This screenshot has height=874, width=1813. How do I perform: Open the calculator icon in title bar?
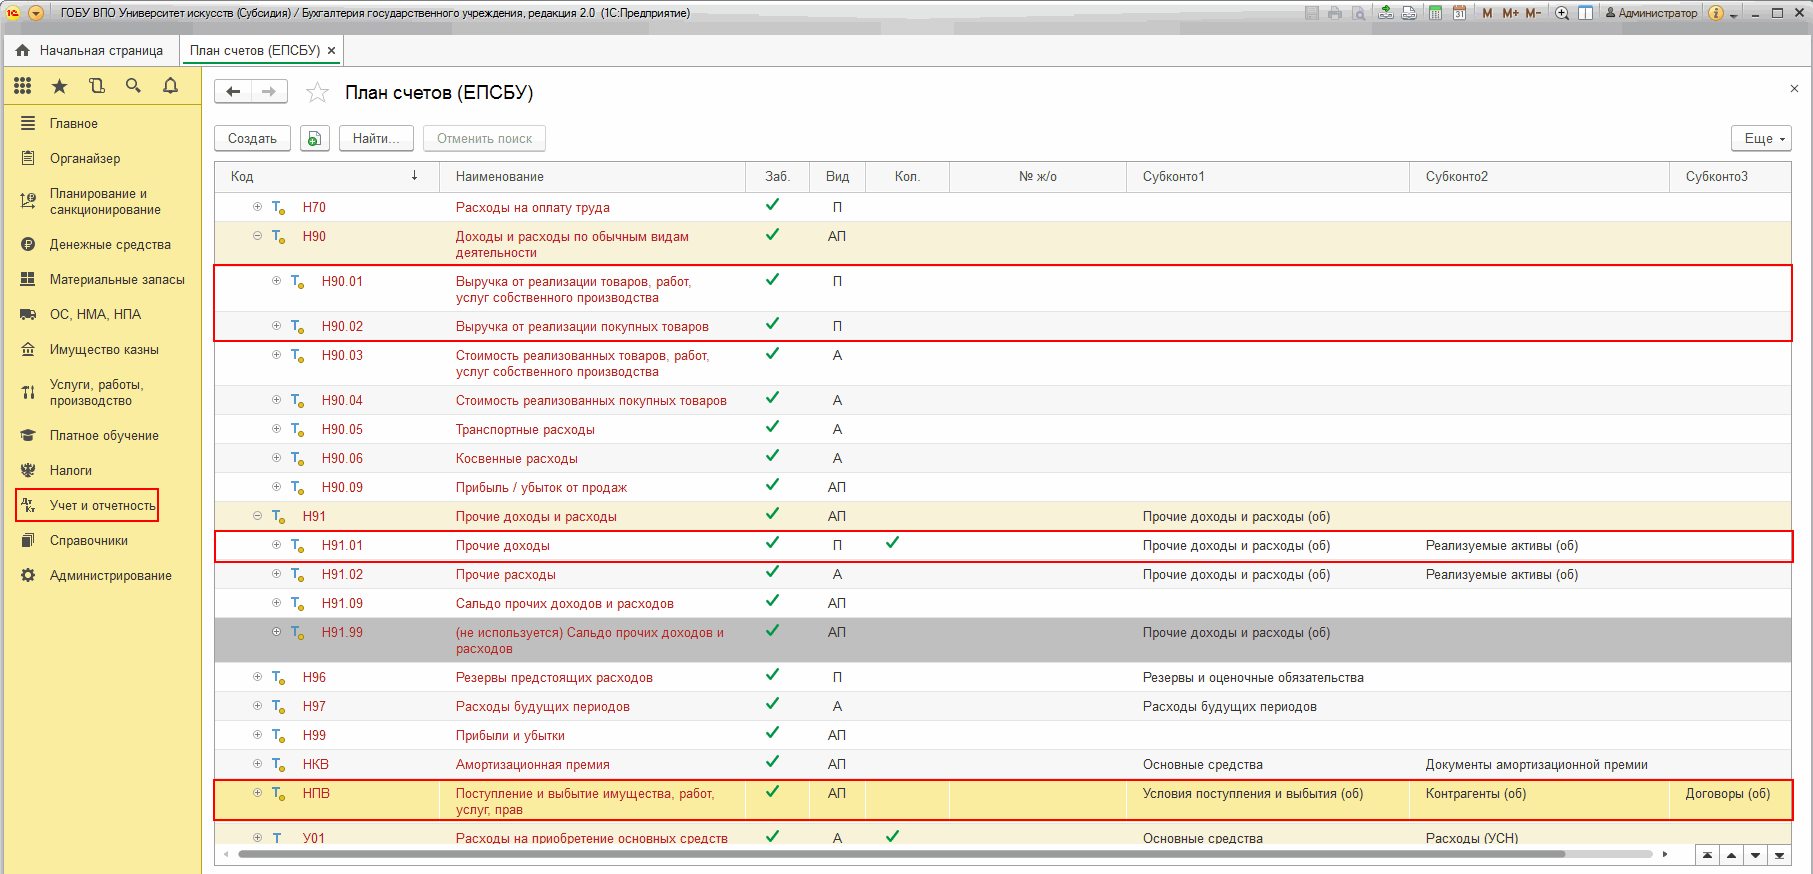pyautogui.click(x=1435, y=13)
